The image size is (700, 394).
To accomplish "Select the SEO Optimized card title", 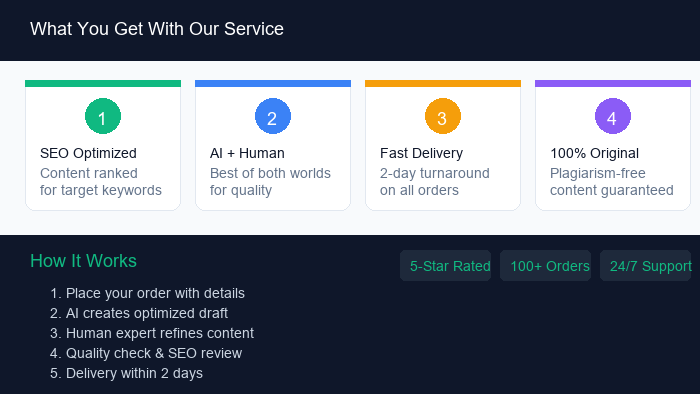I will tap(88, 153).
